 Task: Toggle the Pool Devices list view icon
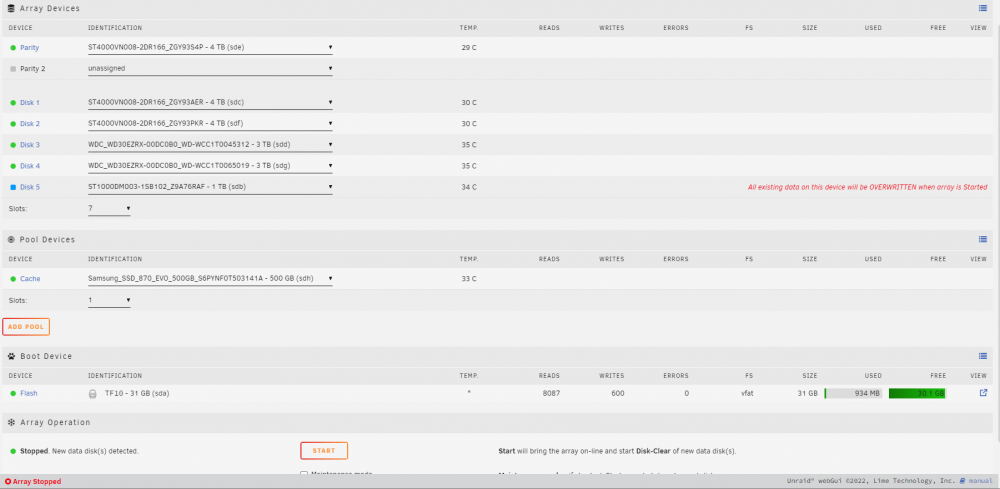(x=983, y=239)
